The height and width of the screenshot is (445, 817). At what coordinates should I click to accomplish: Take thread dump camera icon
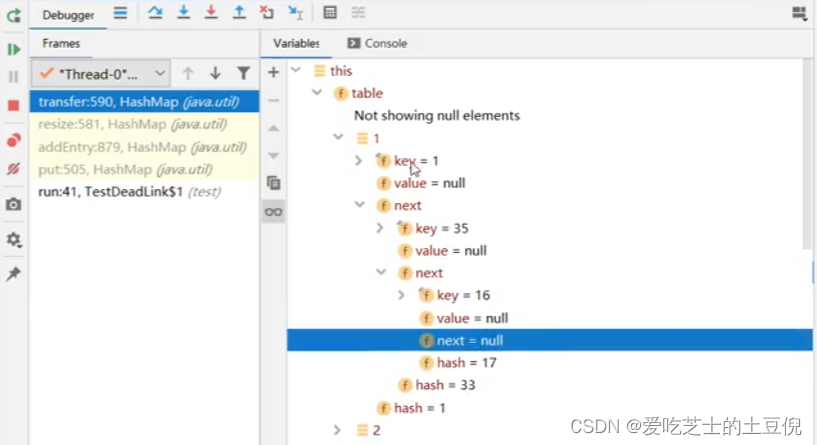14,204
